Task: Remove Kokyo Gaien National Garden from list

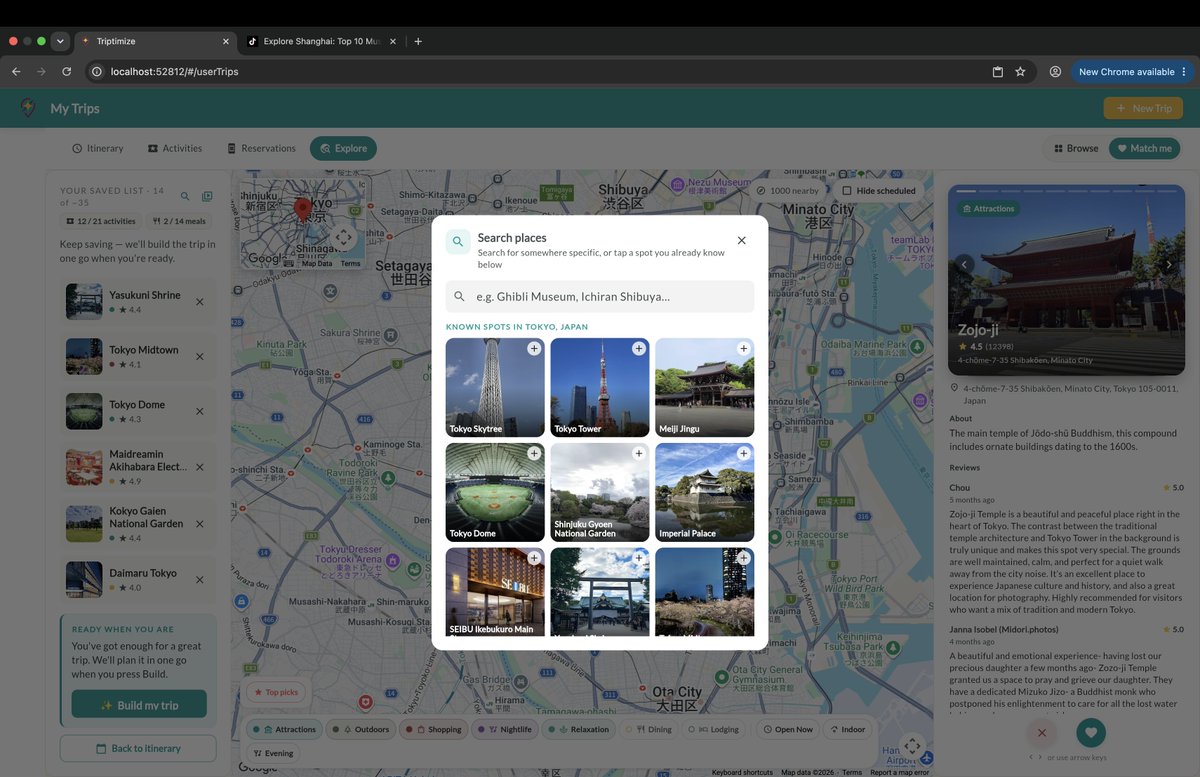Action: tap(200, 524)
